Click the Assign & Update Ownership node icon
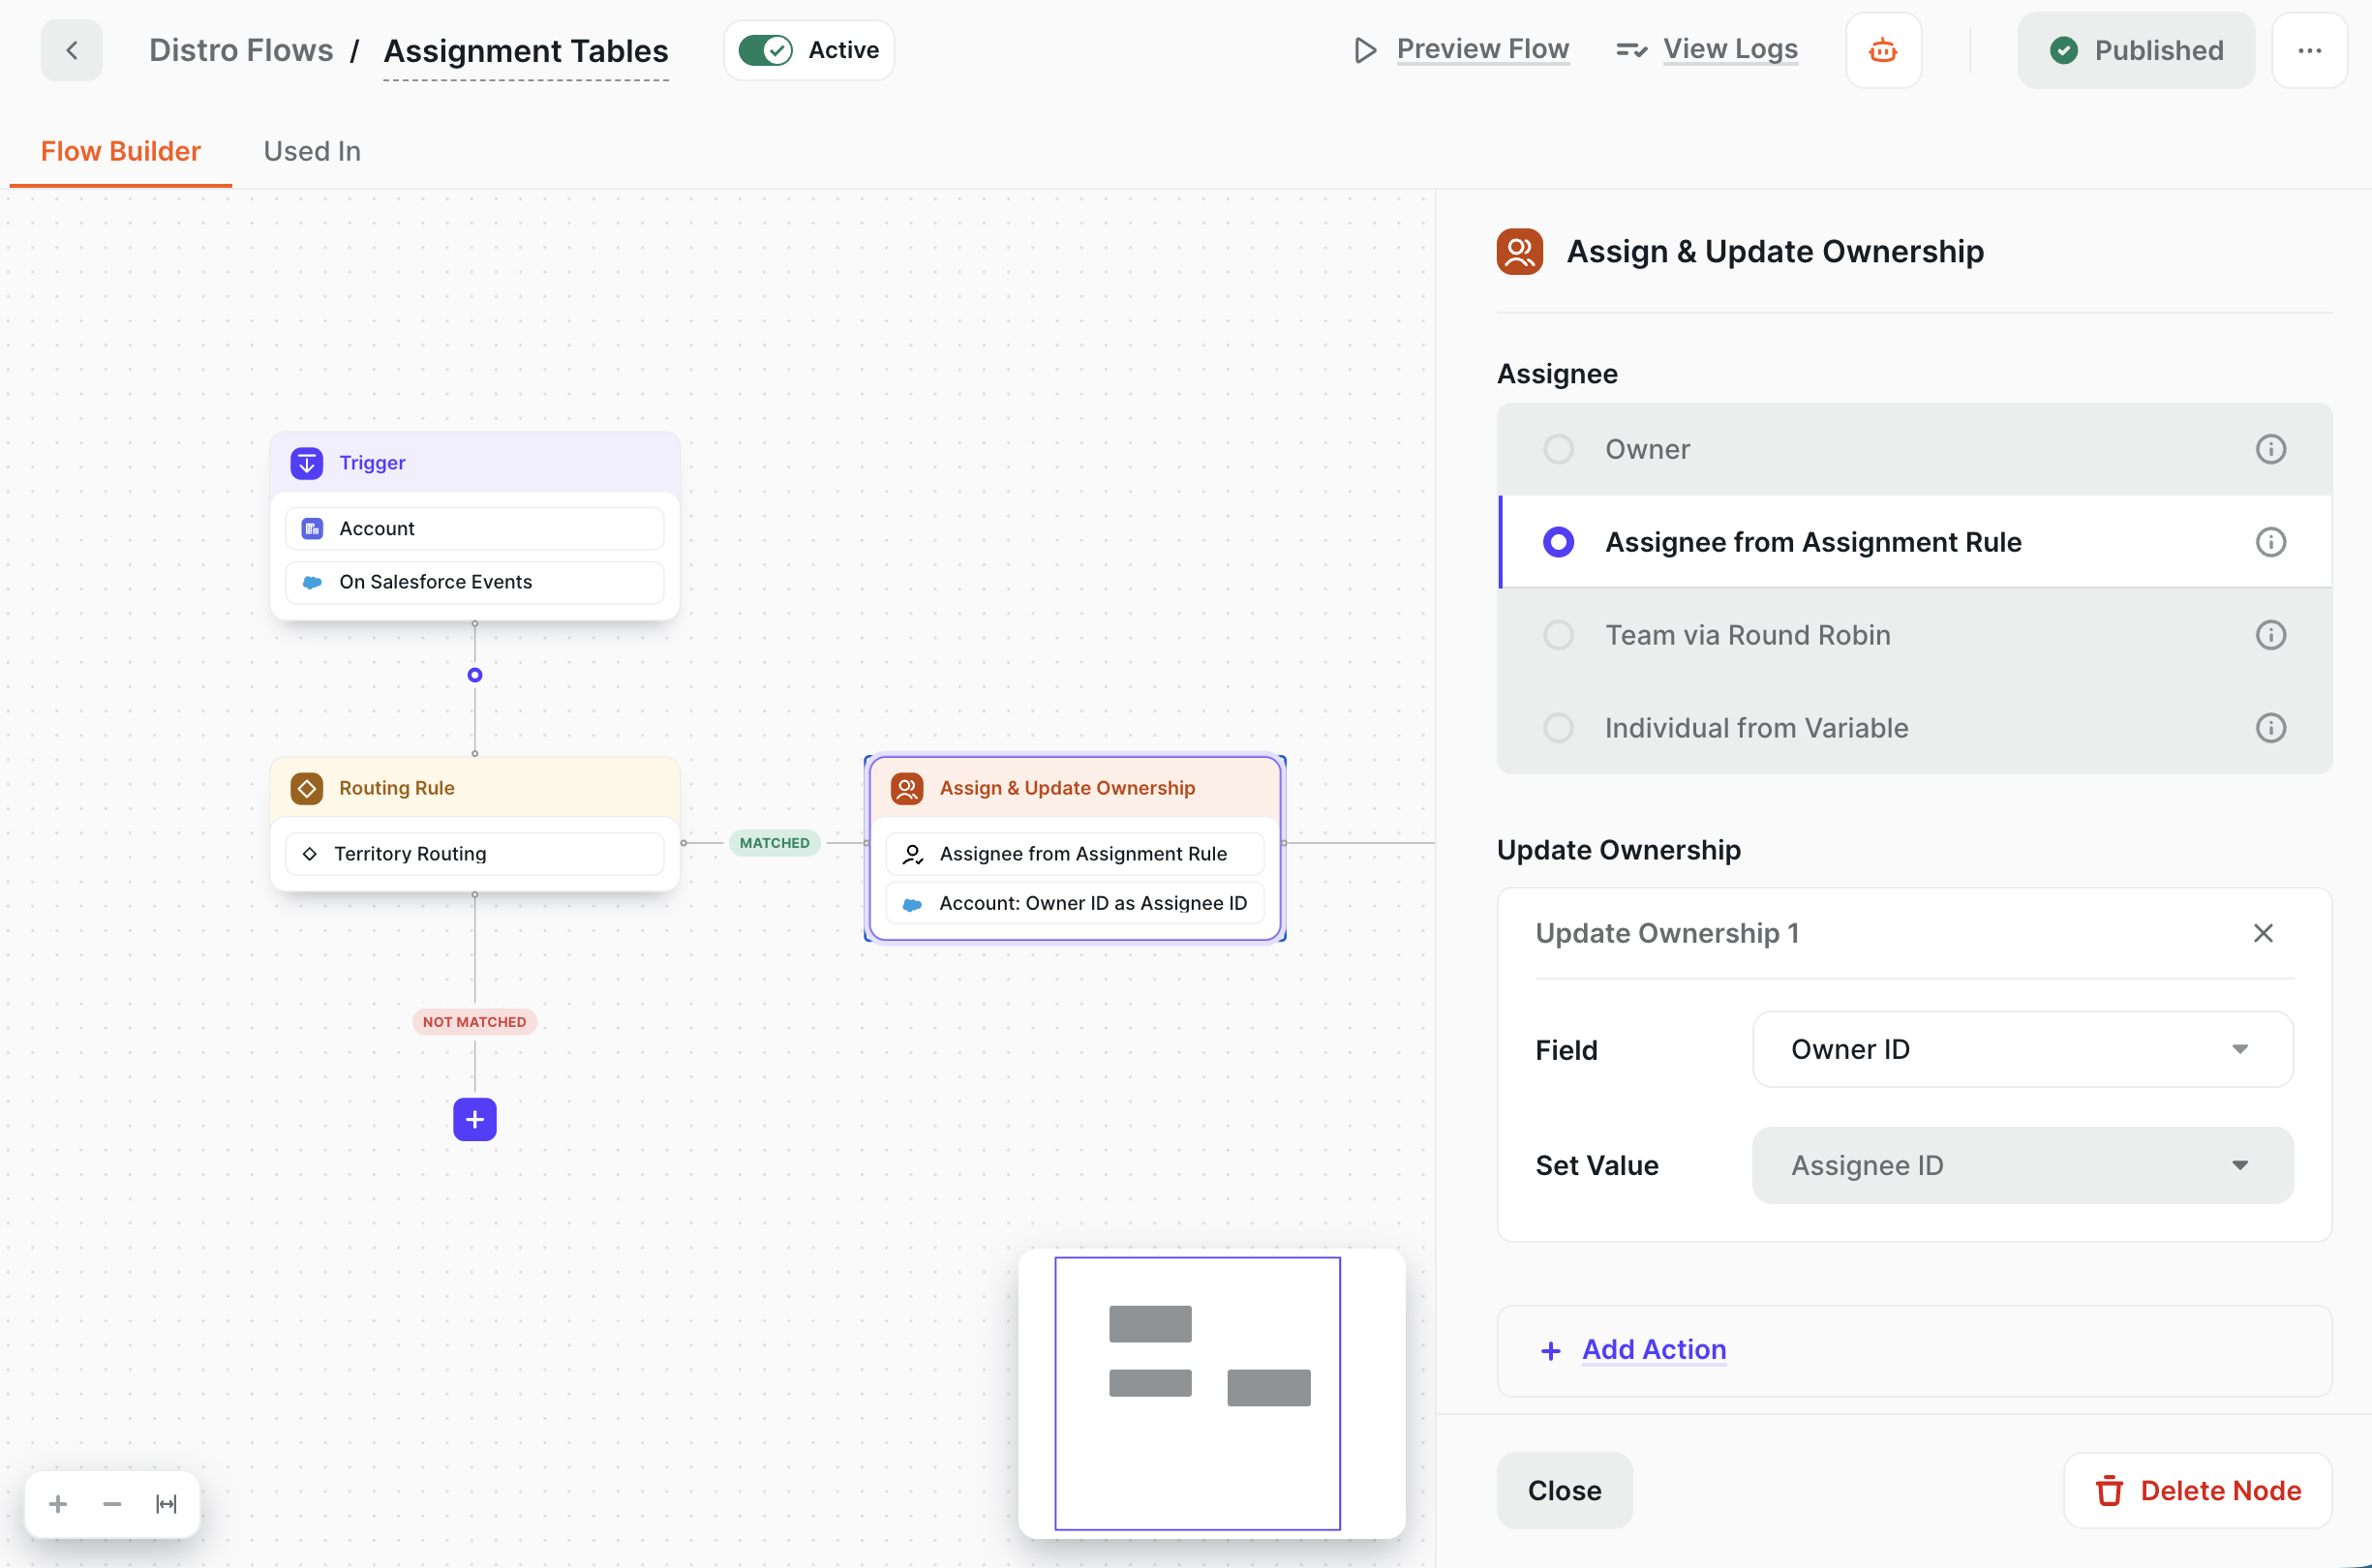The width and height of the screenshot is (2372, 1568). pos(907,788)
